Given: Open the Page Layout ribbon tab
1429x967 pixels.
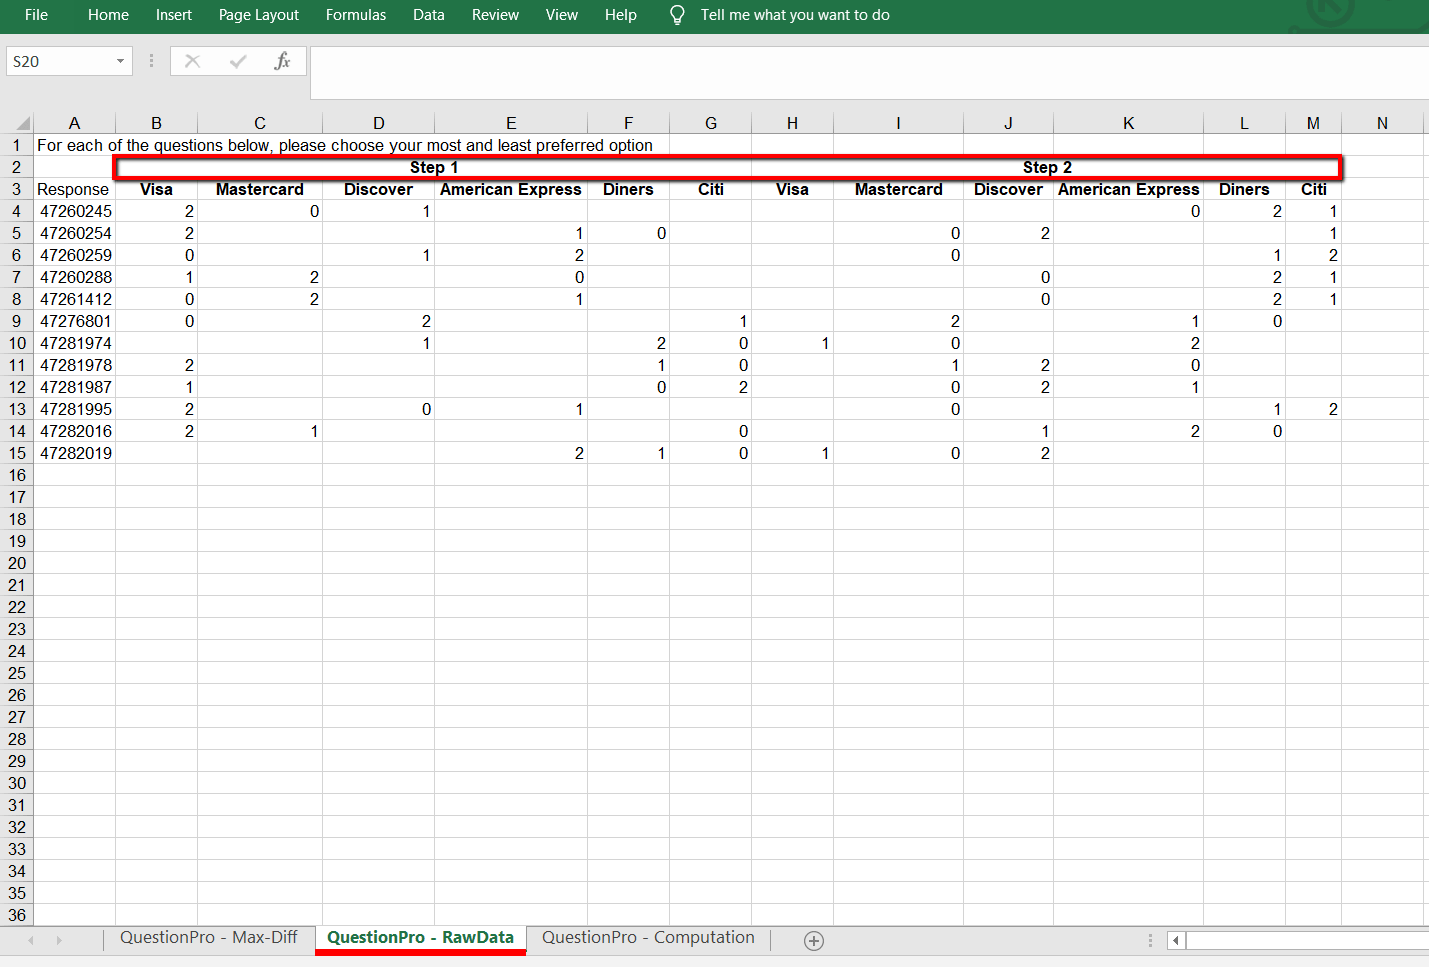Looking at the screenshot, I should 258,15.
